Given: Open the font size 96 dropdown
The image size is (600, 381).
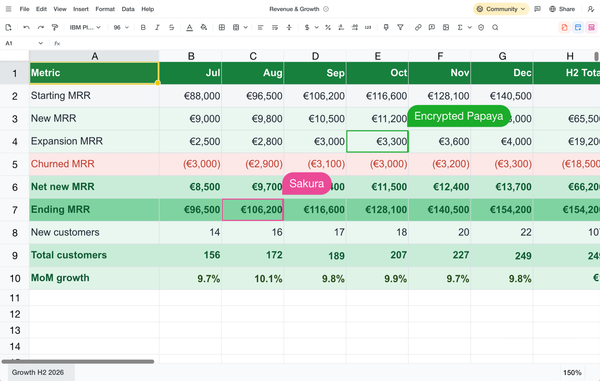Looking at the screenshot, I should tap(121, 27).
